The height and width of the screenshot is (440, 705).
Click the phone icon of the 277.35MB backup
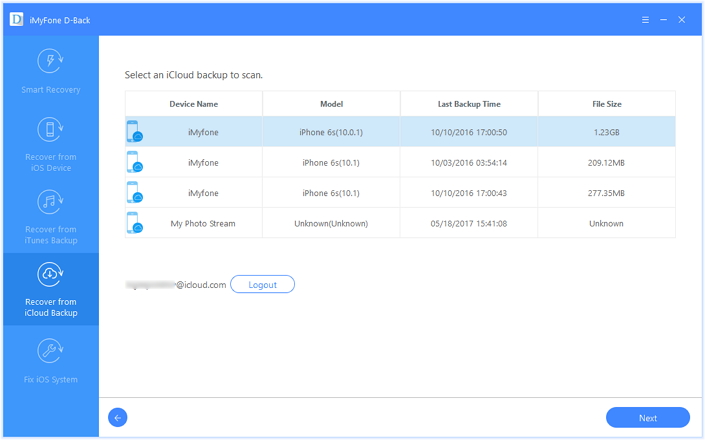coord(134,192)
